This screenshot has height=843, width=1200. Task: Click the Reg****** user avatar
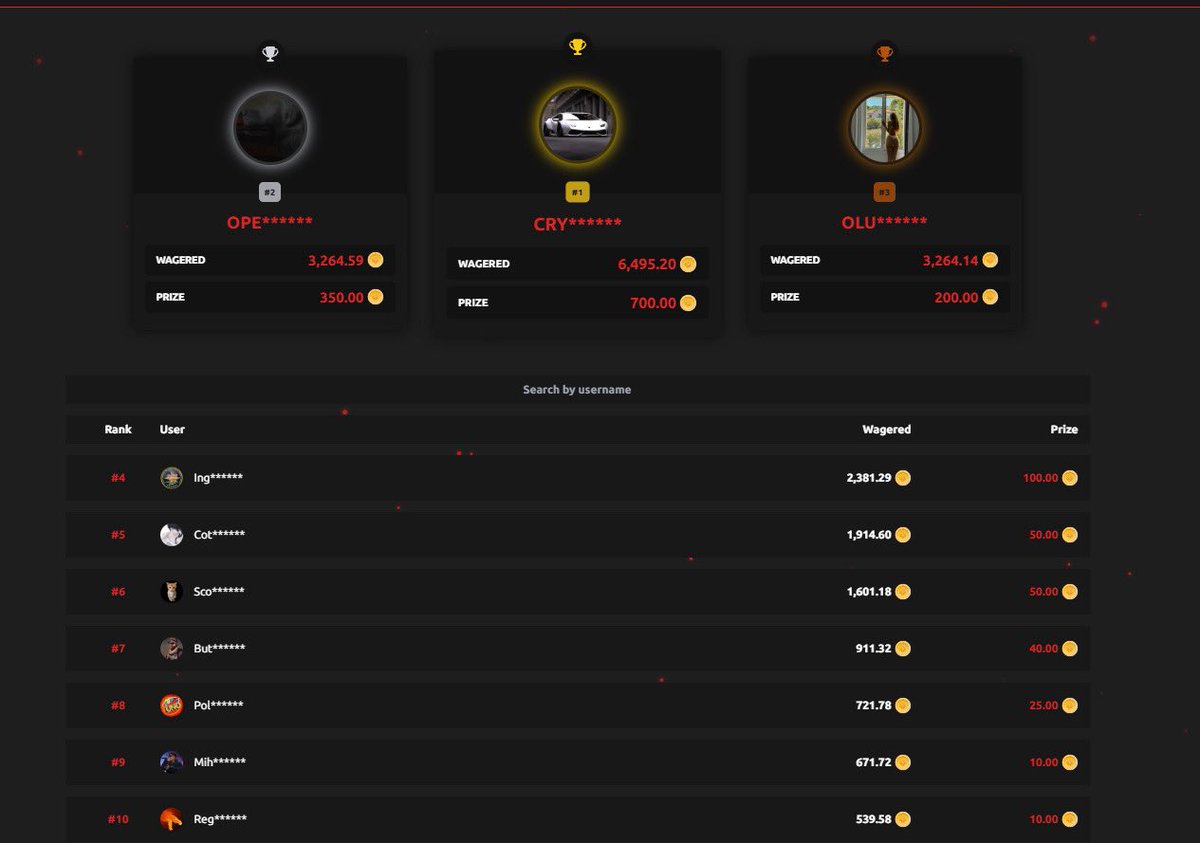pyautogui.click(x=171, y=819)
